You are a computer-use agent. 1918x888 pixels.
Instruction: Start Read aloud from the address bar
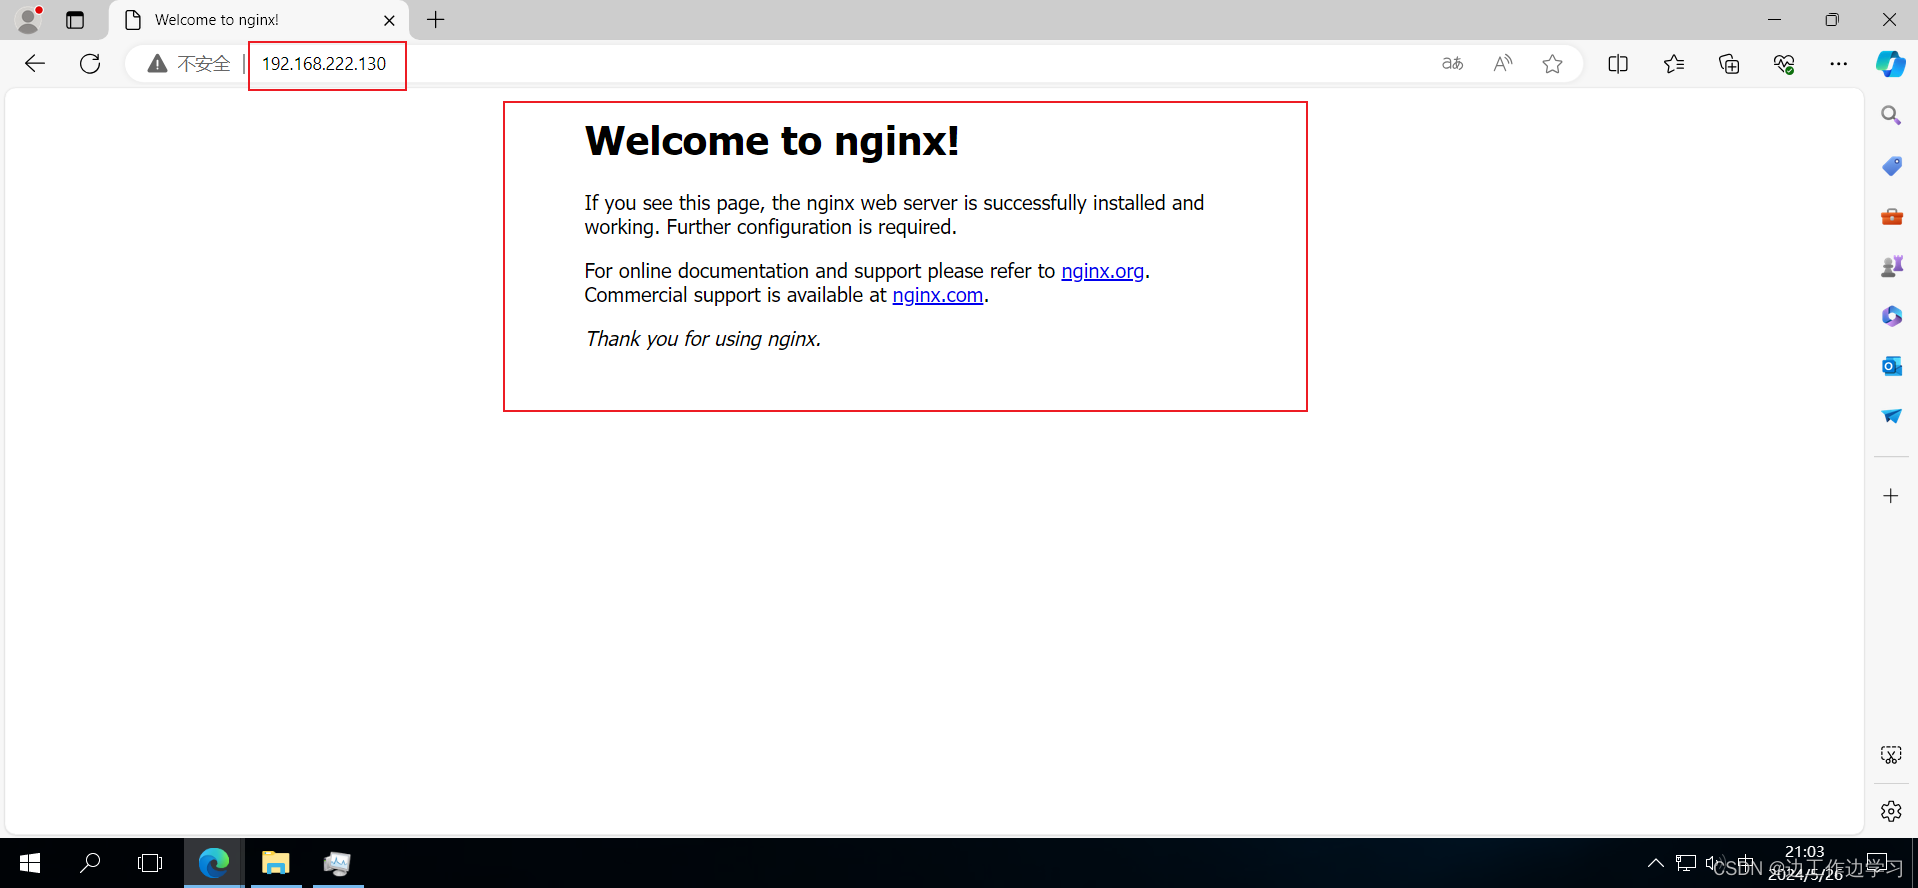pyautogui.click(x=1502, y=64)
